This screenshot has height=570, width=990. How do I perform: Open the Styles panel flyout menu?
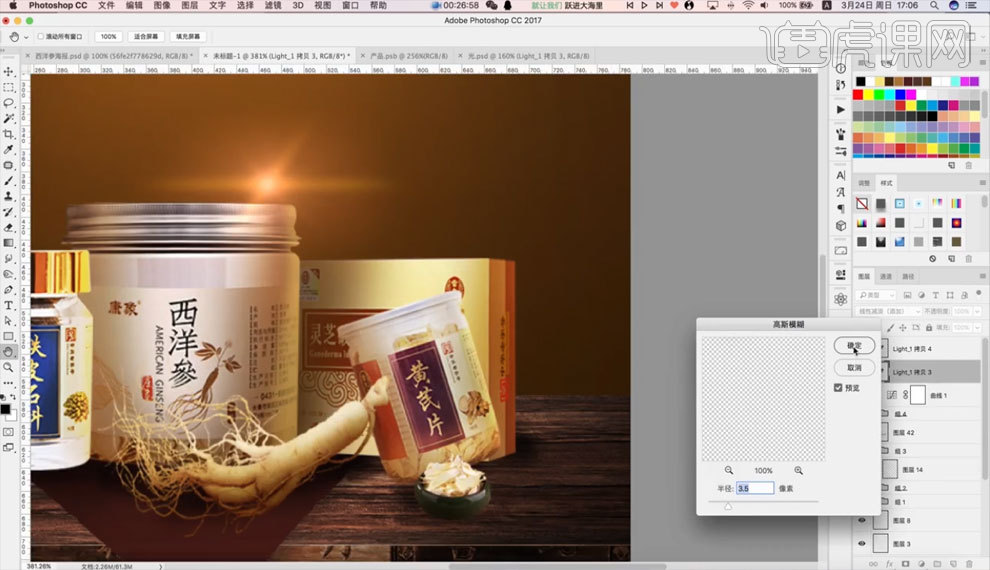coord(982,182)
